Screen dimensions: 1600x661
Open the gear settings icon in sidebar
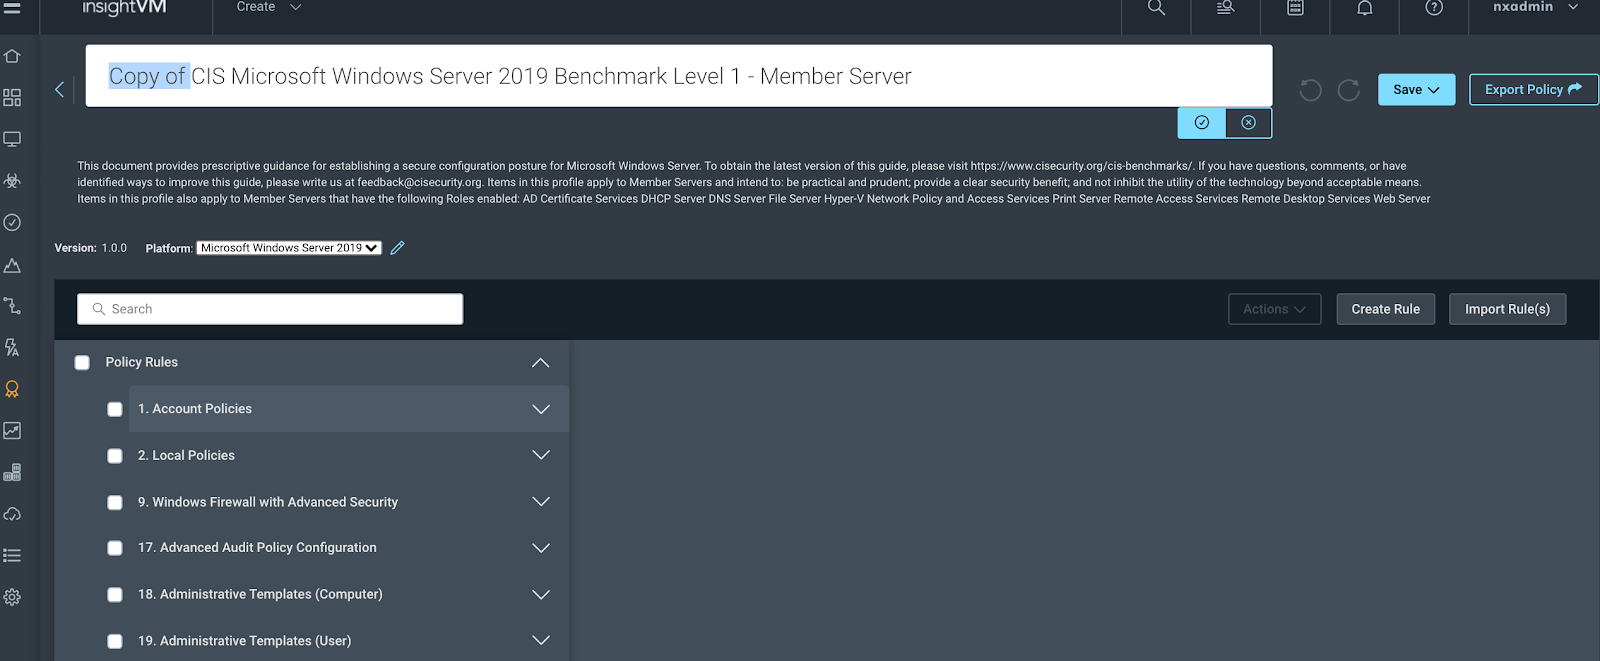click(x=12, y=597)
